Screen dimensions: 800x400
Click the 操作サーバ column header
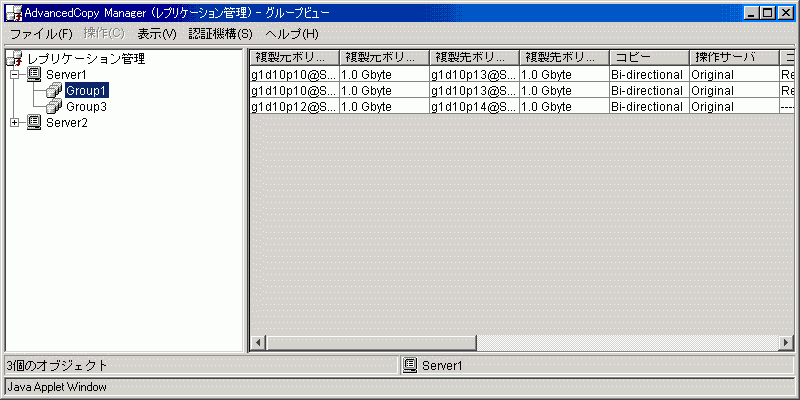734,57
